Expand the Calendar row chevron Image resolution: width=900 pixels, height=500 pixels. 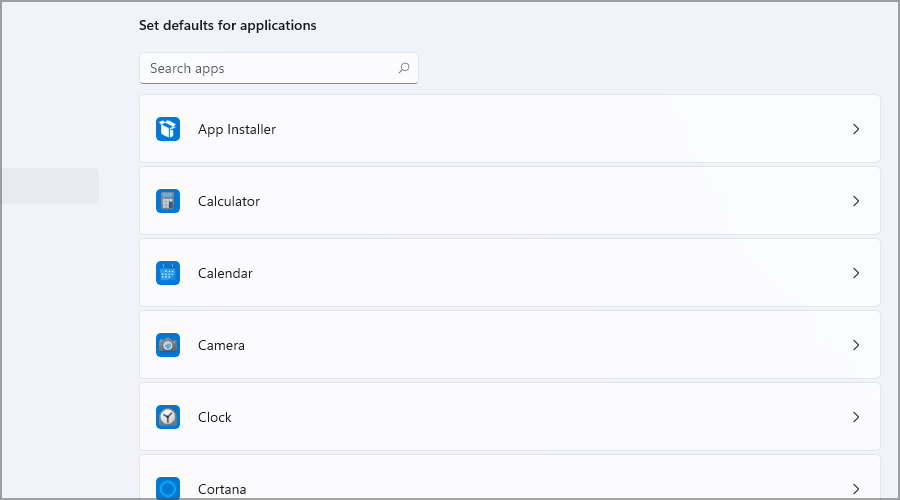[856, 273]
